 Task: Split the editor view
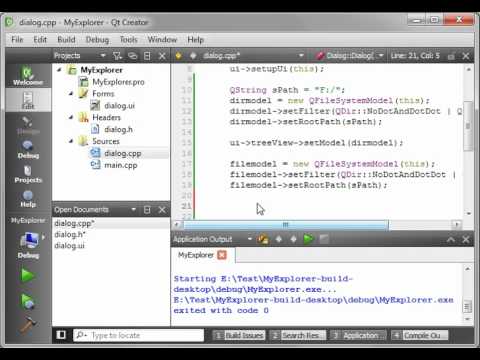click(451, 56)
